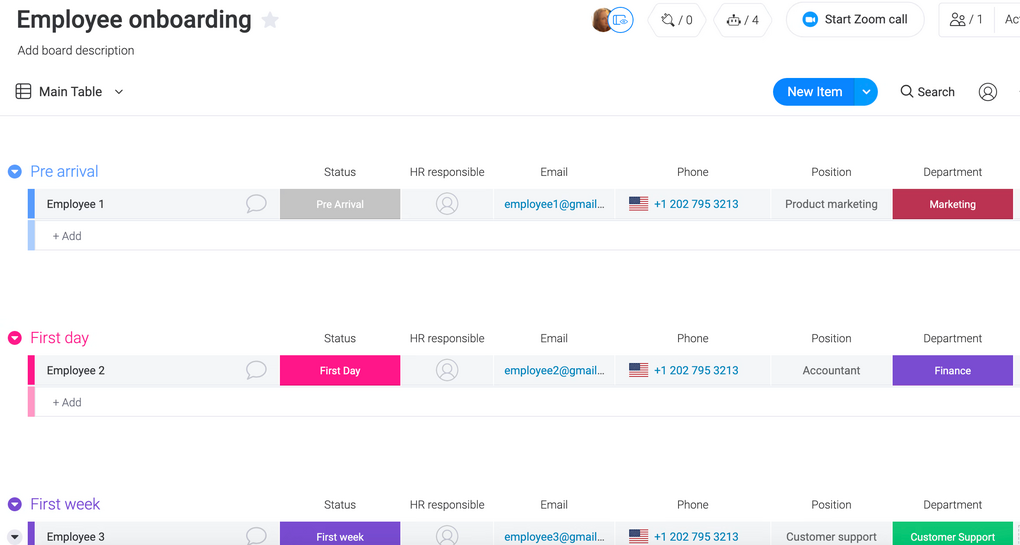
Task: Change Employee 3 First week status
Action: (340, 534)
